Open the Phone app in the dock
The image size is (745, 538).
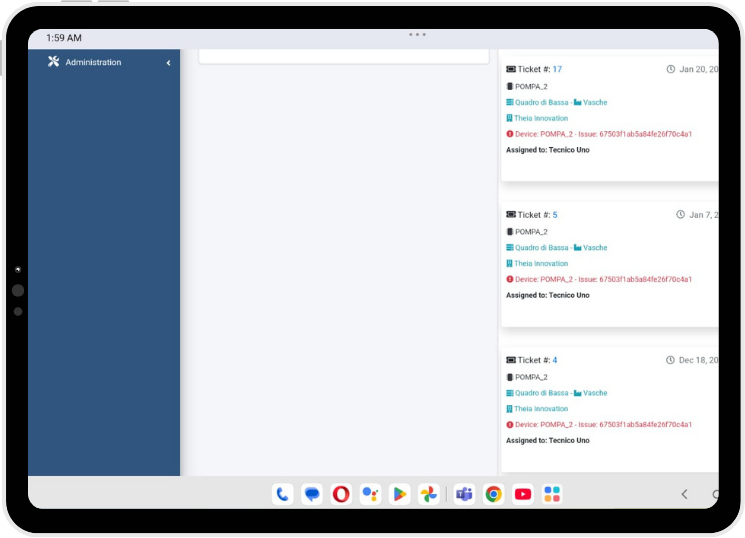(283, 495)
